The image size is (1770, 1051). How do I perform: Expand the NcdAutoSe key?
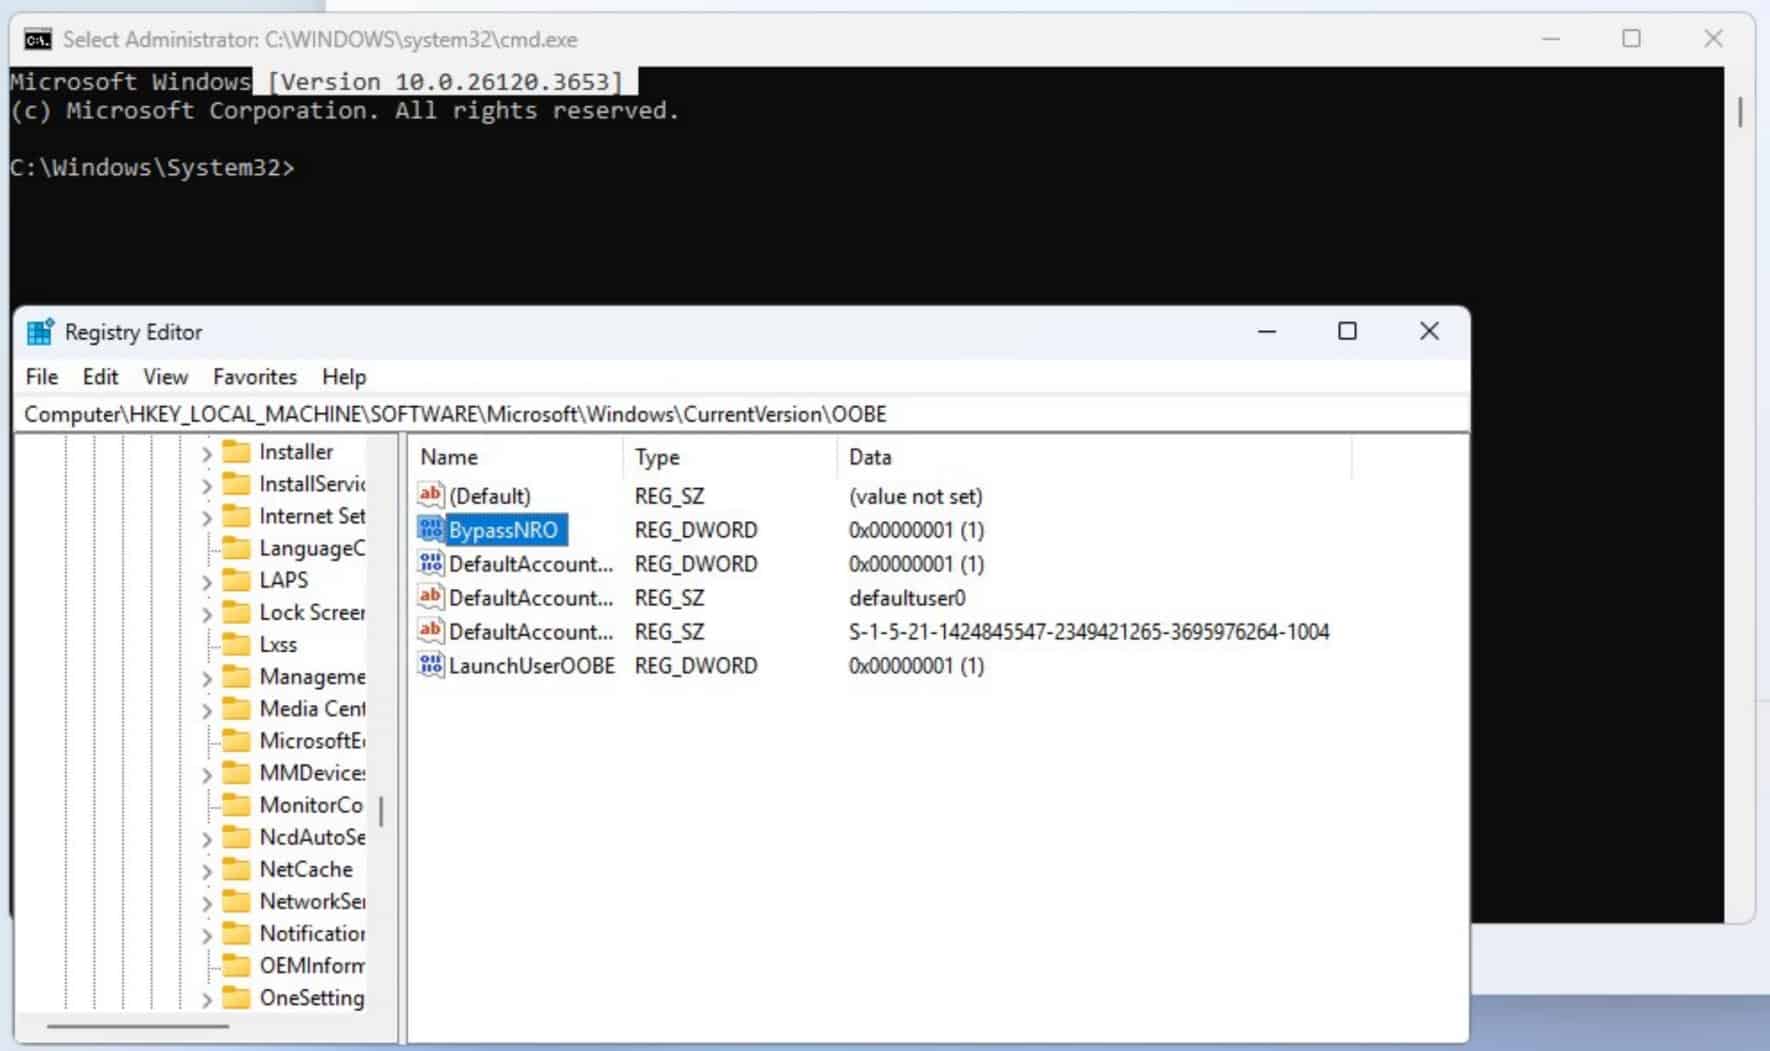207,838
